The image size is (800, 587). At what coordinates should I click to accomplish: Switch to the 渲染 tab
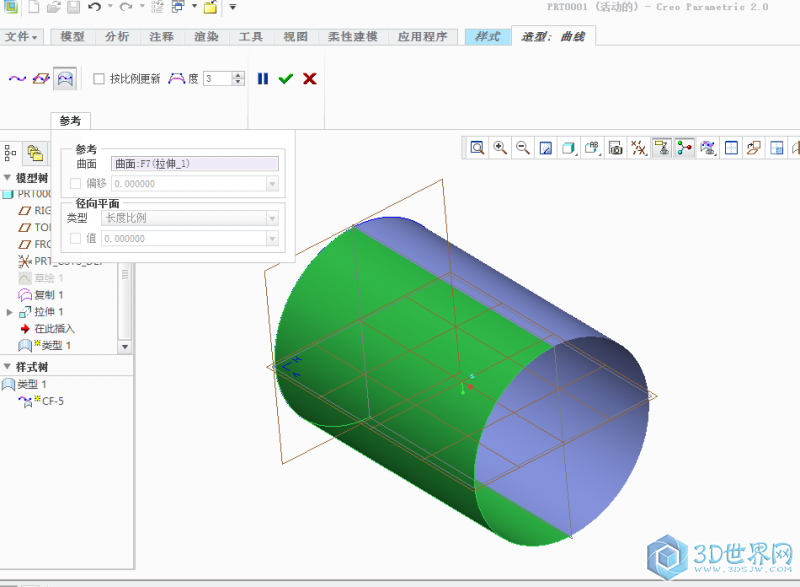pyautogui.click(x=206, y=37)
